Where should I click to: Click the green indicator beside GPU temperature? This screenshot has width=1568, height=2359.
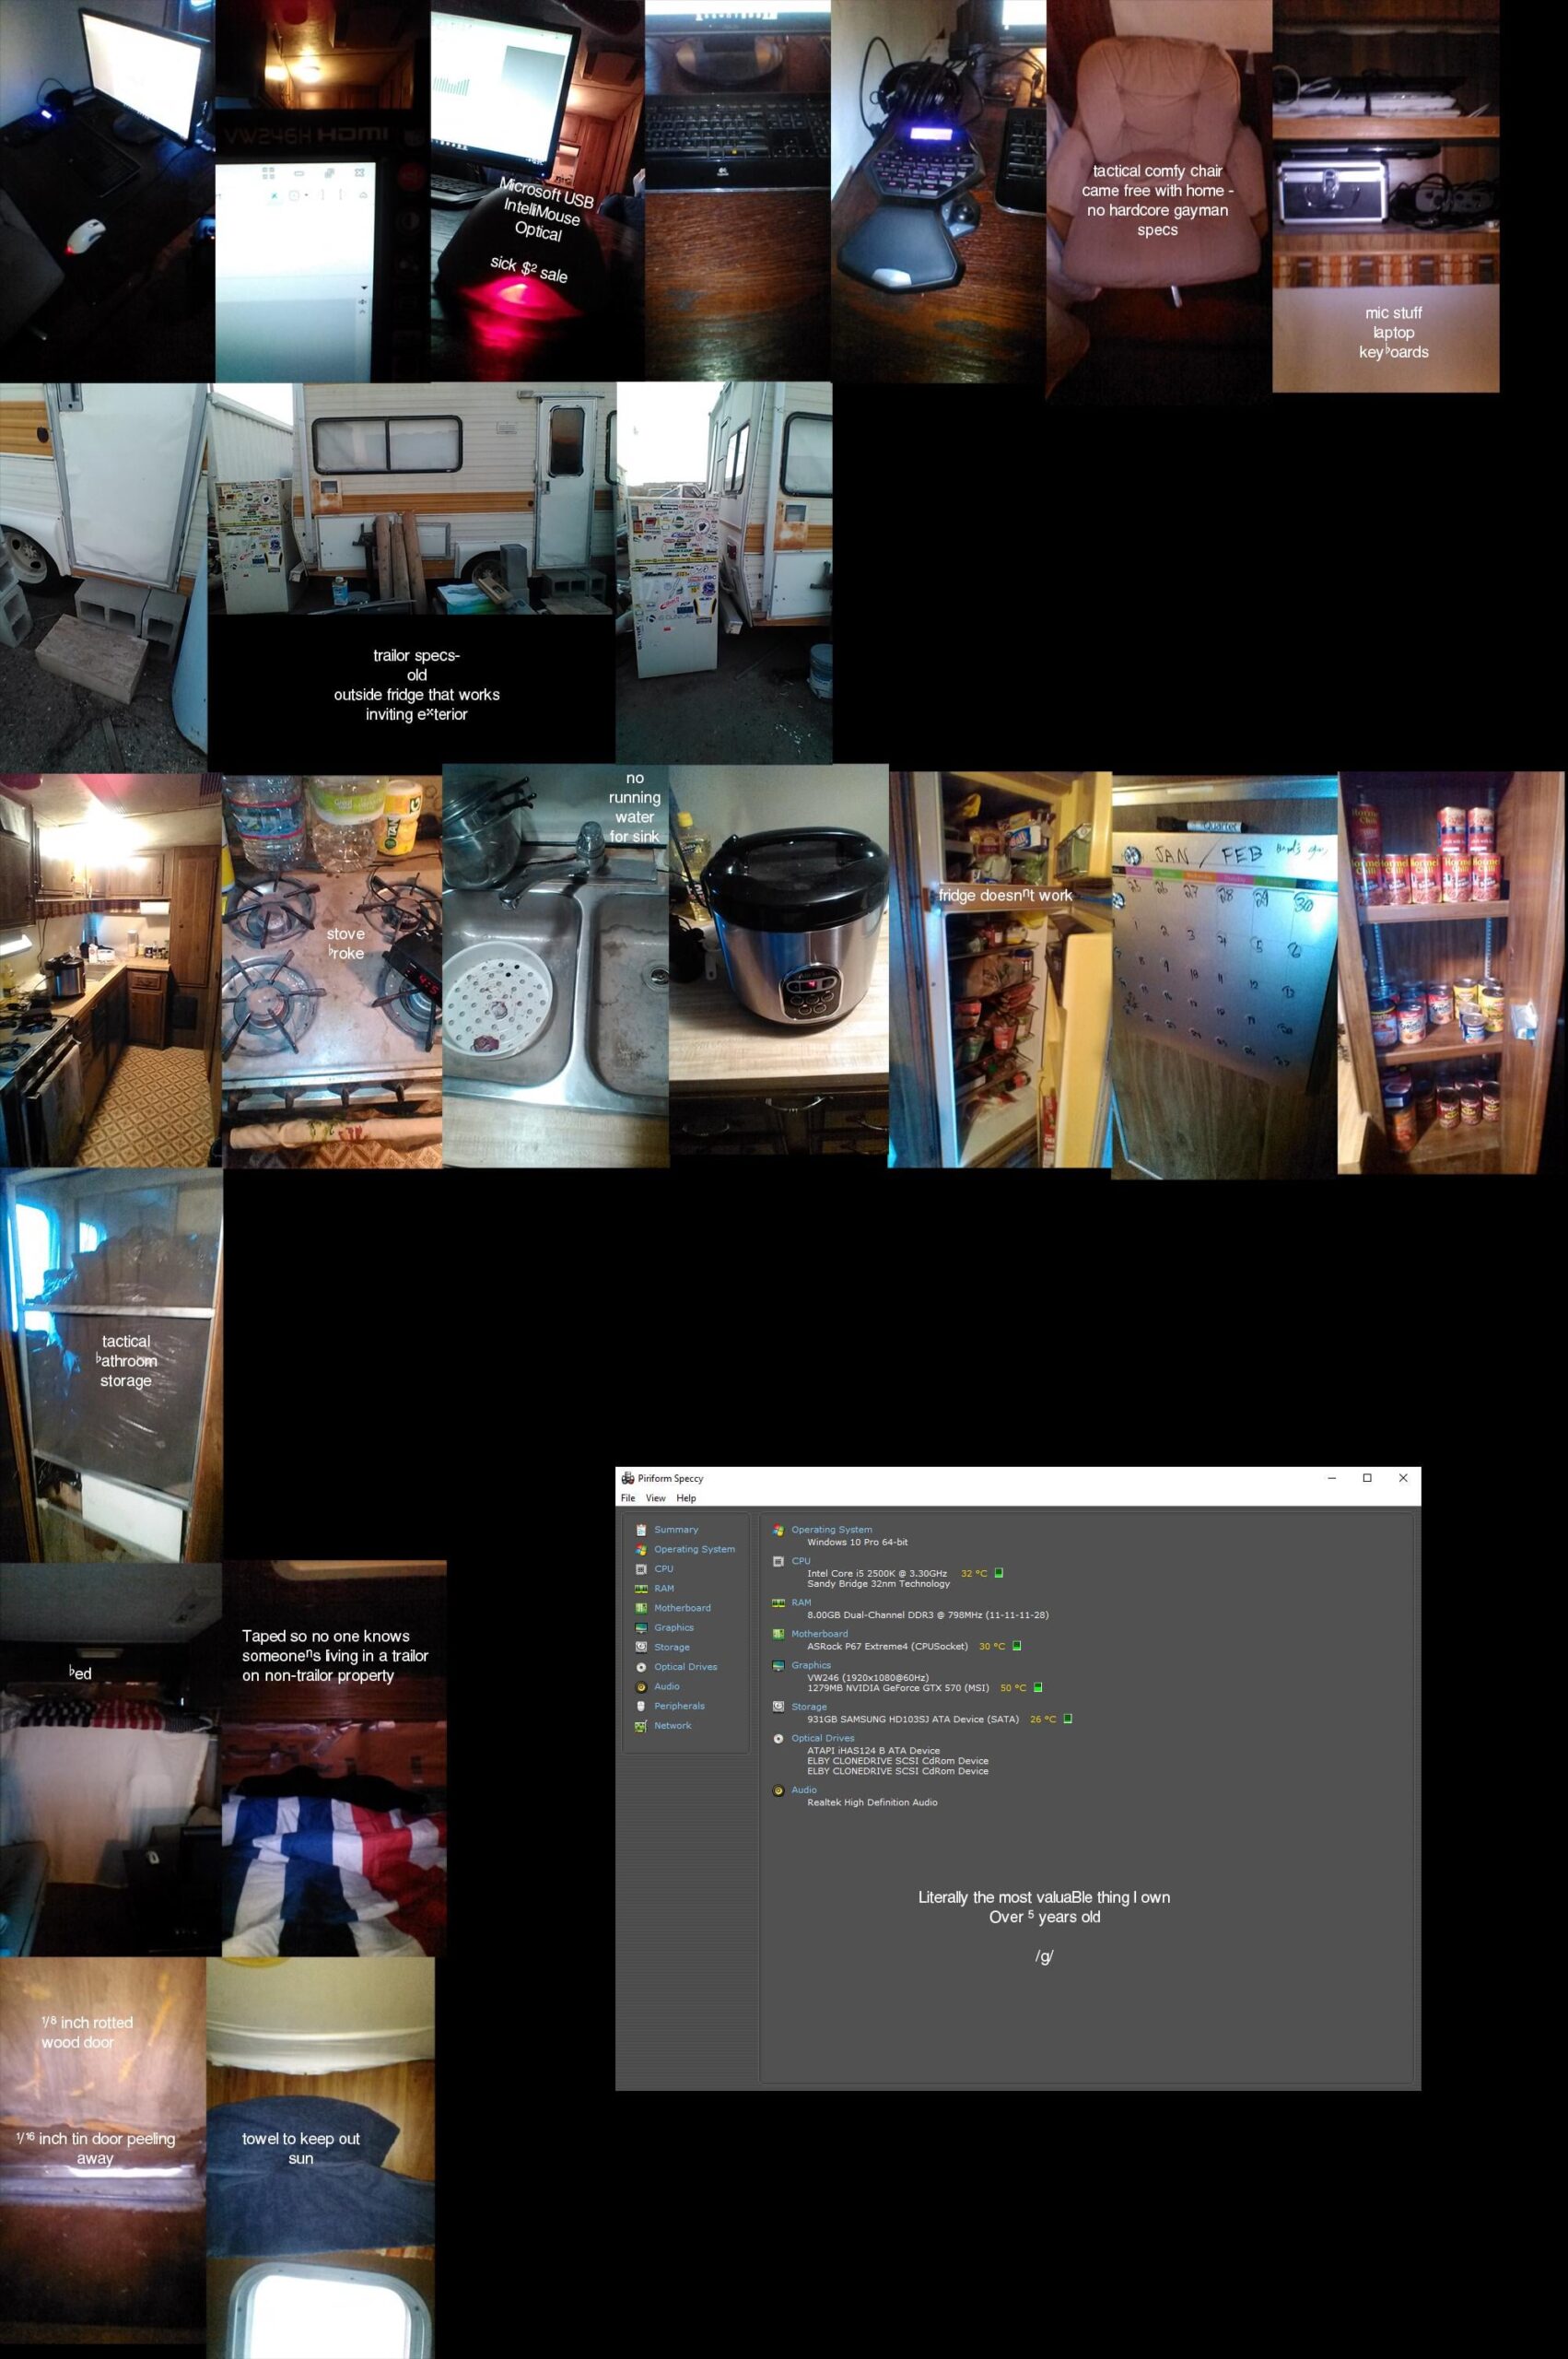pyautogui.click(x=1038, y=1688)
